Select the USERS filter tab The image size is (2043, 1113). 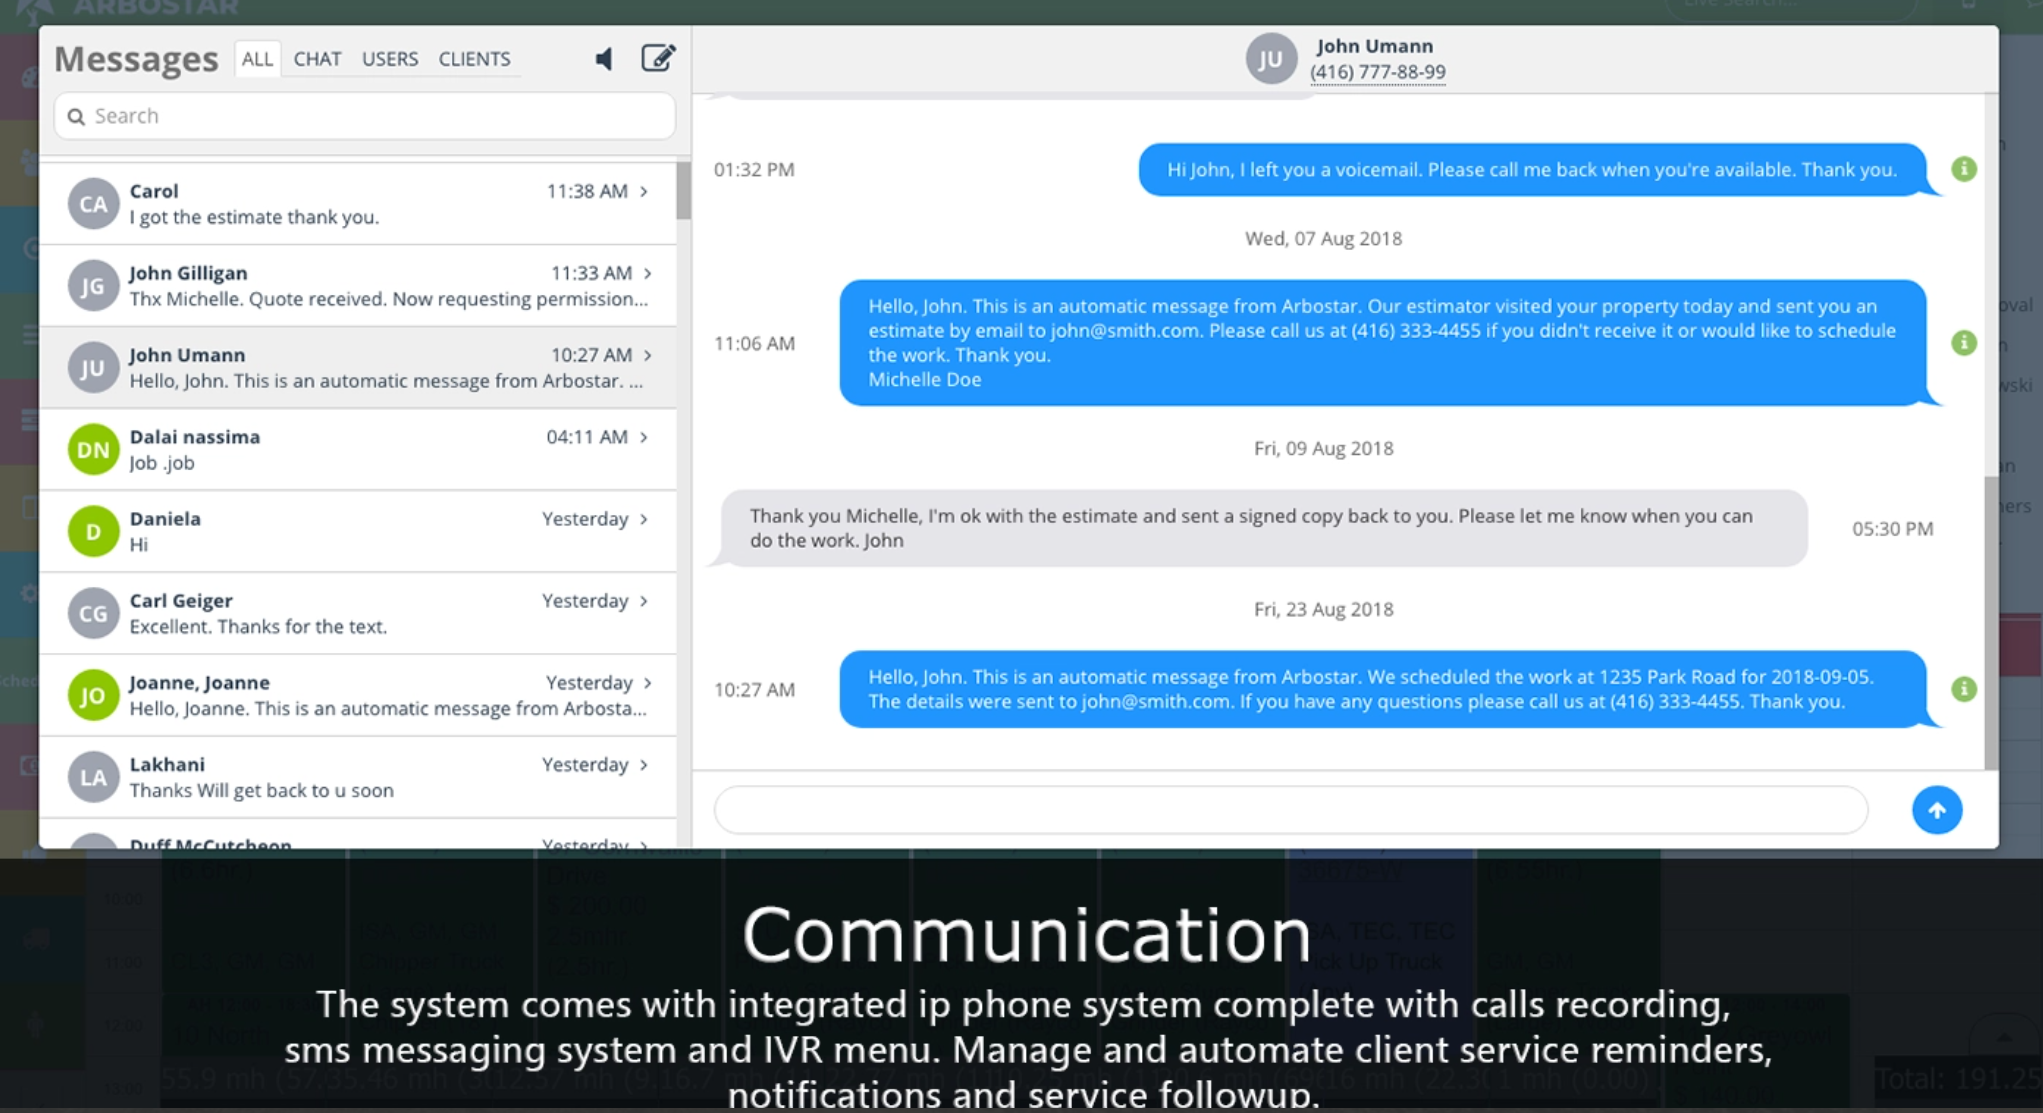point(390,59)
